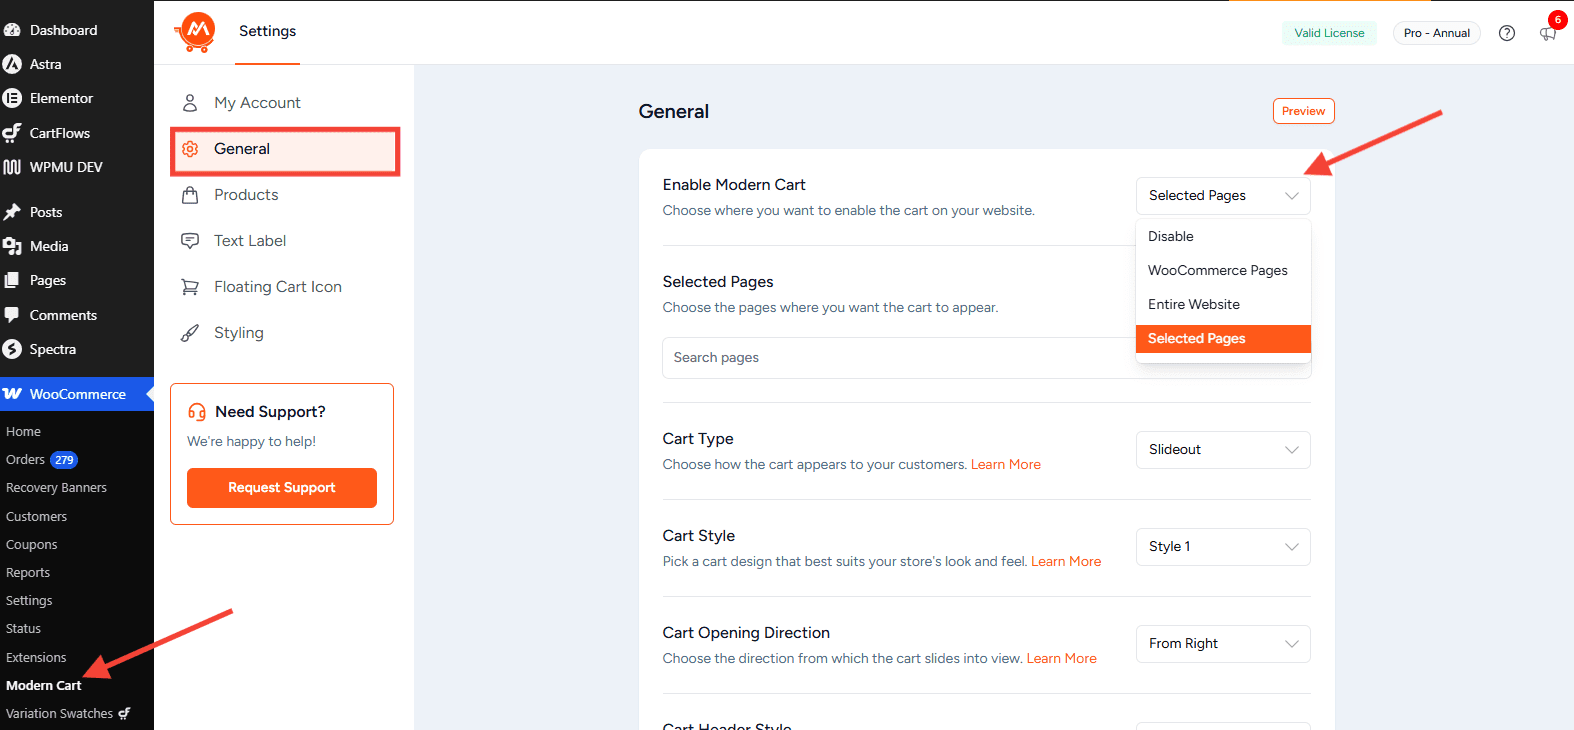Click the Comments bubble icon
1574x730 pixels.
pyautogui.click(x=12, y=315)
